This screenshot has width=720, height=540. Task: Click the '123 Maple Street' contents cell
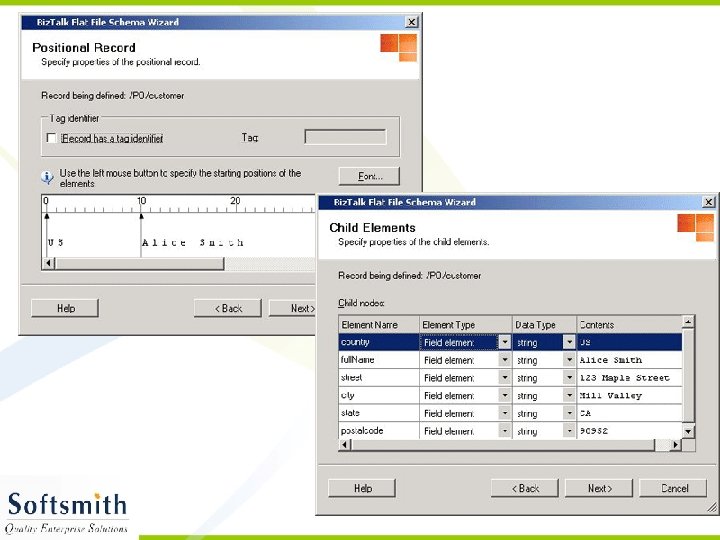pyautogui.click(x=630, y=377)
